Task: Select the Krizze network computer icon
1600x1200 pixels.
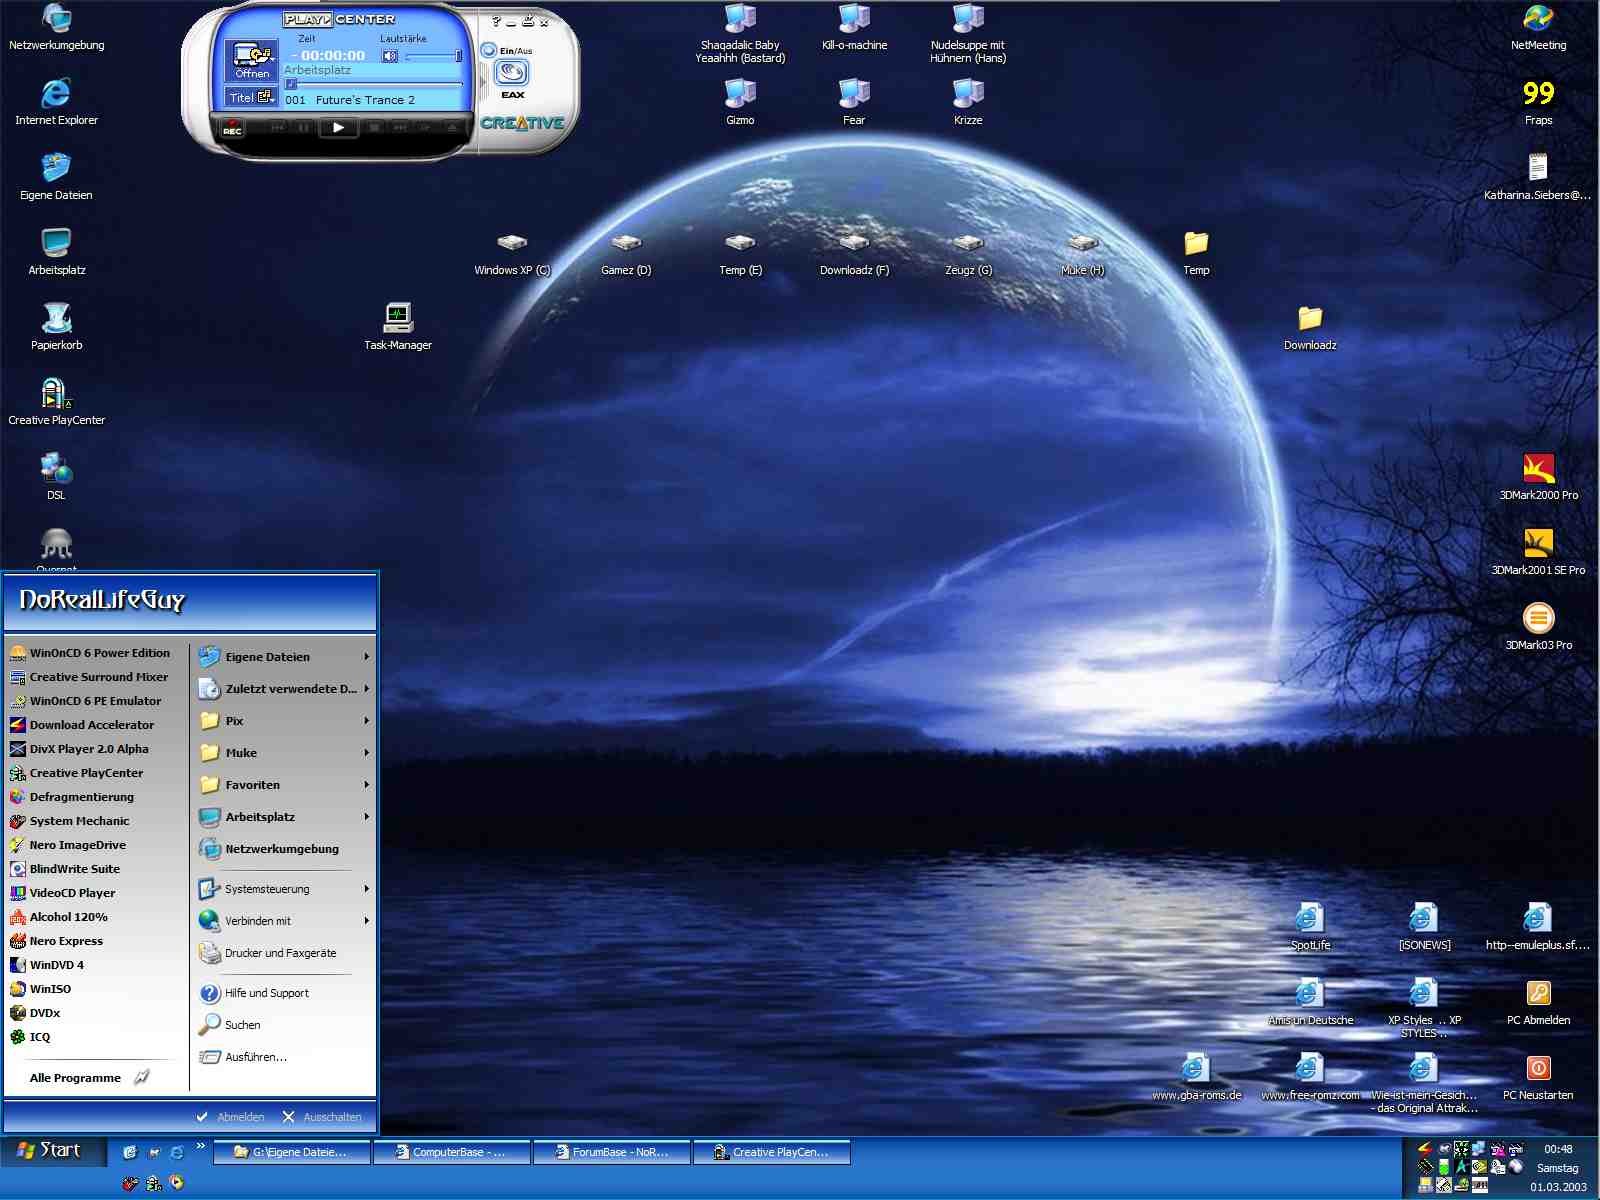Action: tap(968, 102)
